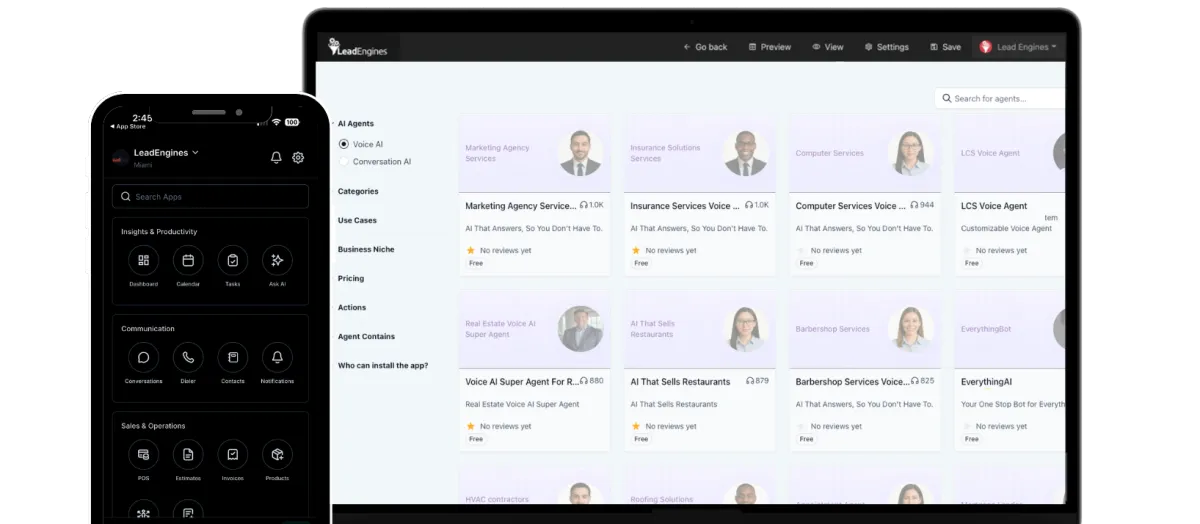Select the Conversation AI radio button
1200x524 pixels.
[x=344, y=161]
